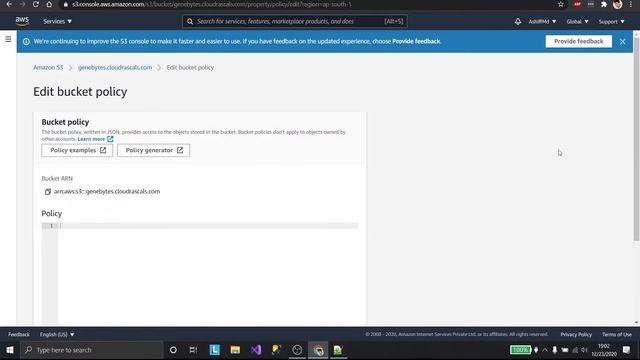The height and width of the screenshot is (360, 640).
Task: Focus the AWS search bar
Action: [295, 21]
